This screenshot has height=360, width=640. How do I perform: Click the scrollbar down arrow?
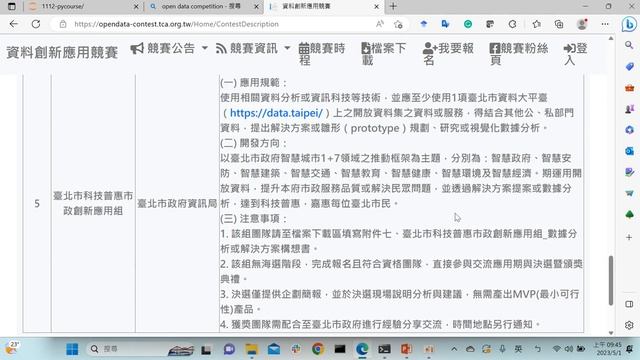(x=611, y=333)
